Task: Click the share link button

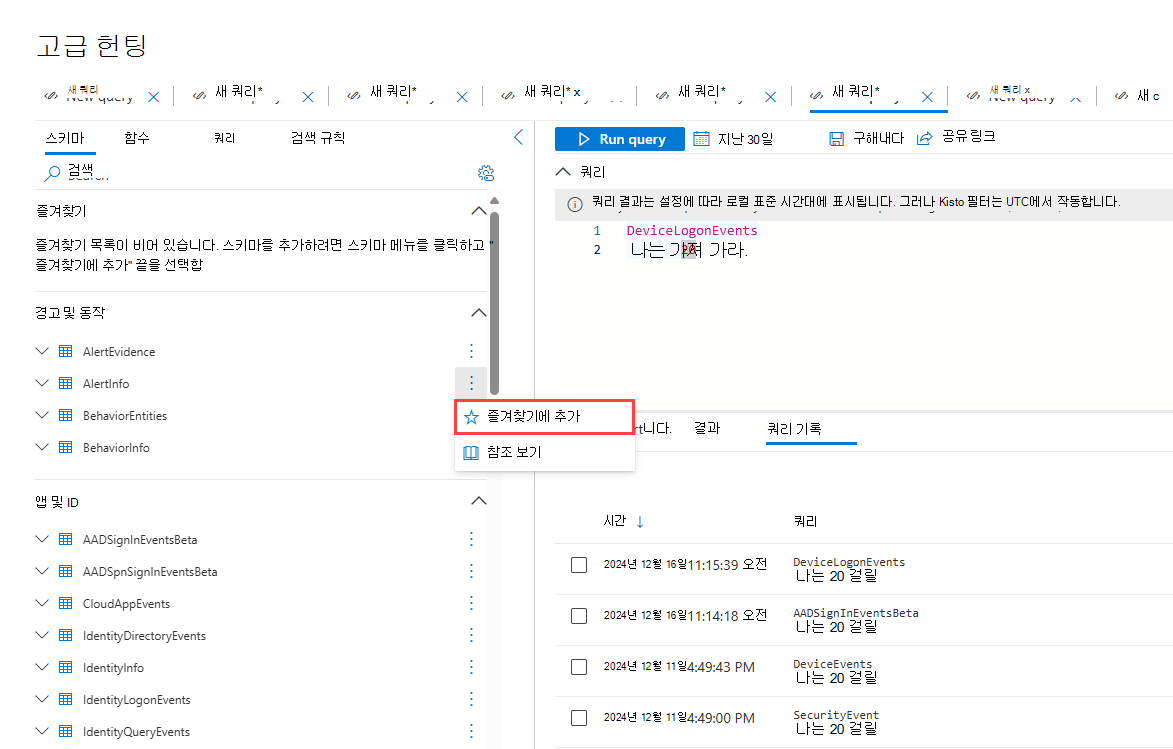Action: [956, 138]
